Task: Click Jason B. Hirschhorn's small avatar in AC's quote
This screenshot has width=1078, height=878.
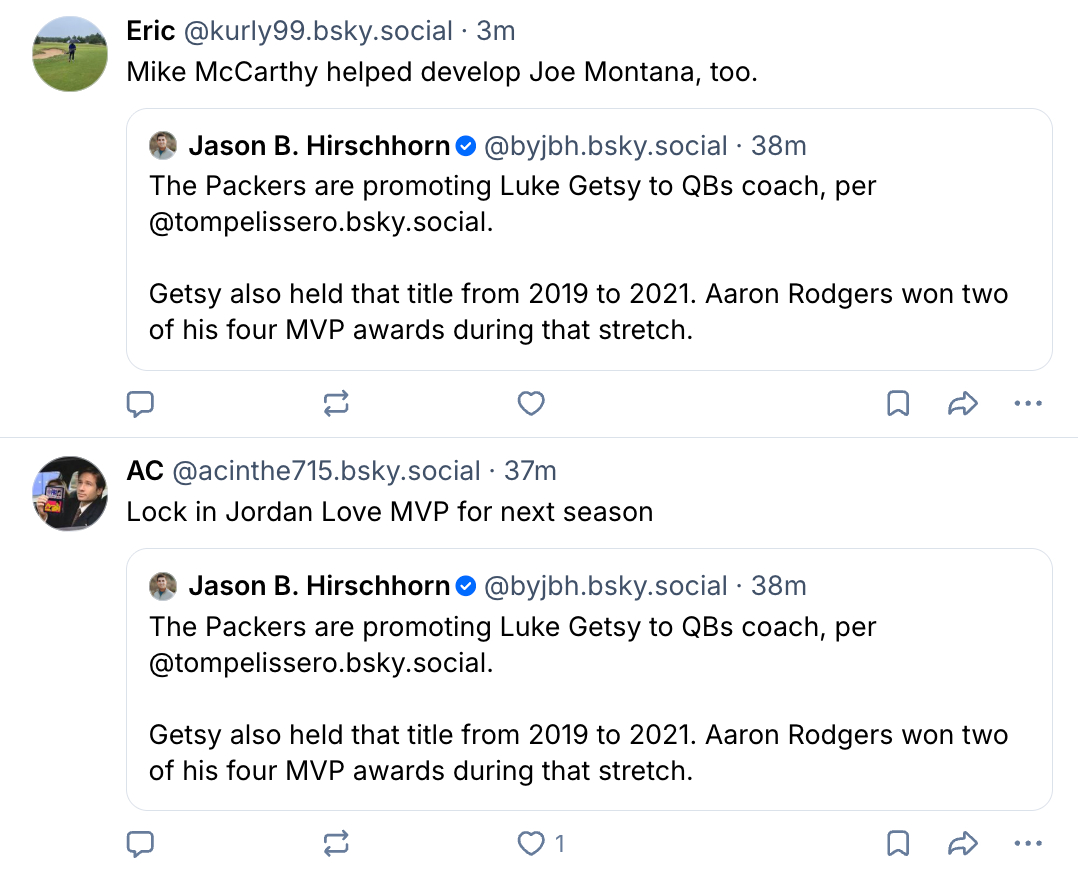Action: (x=163, y=586)
